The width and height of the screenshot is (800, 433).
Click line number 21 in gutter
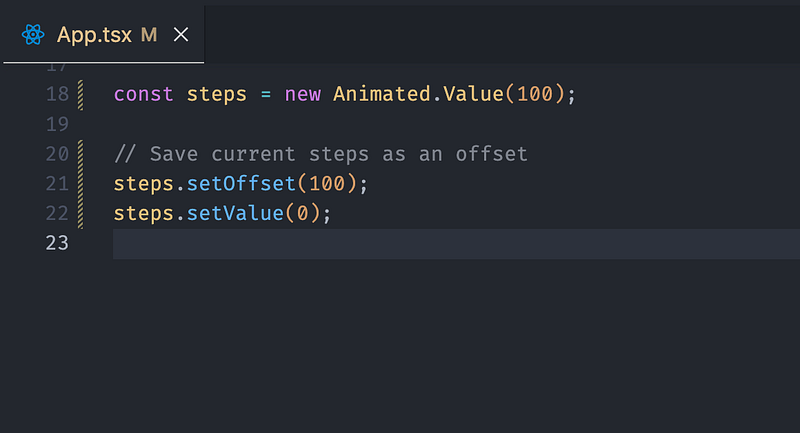click(57, 184)
